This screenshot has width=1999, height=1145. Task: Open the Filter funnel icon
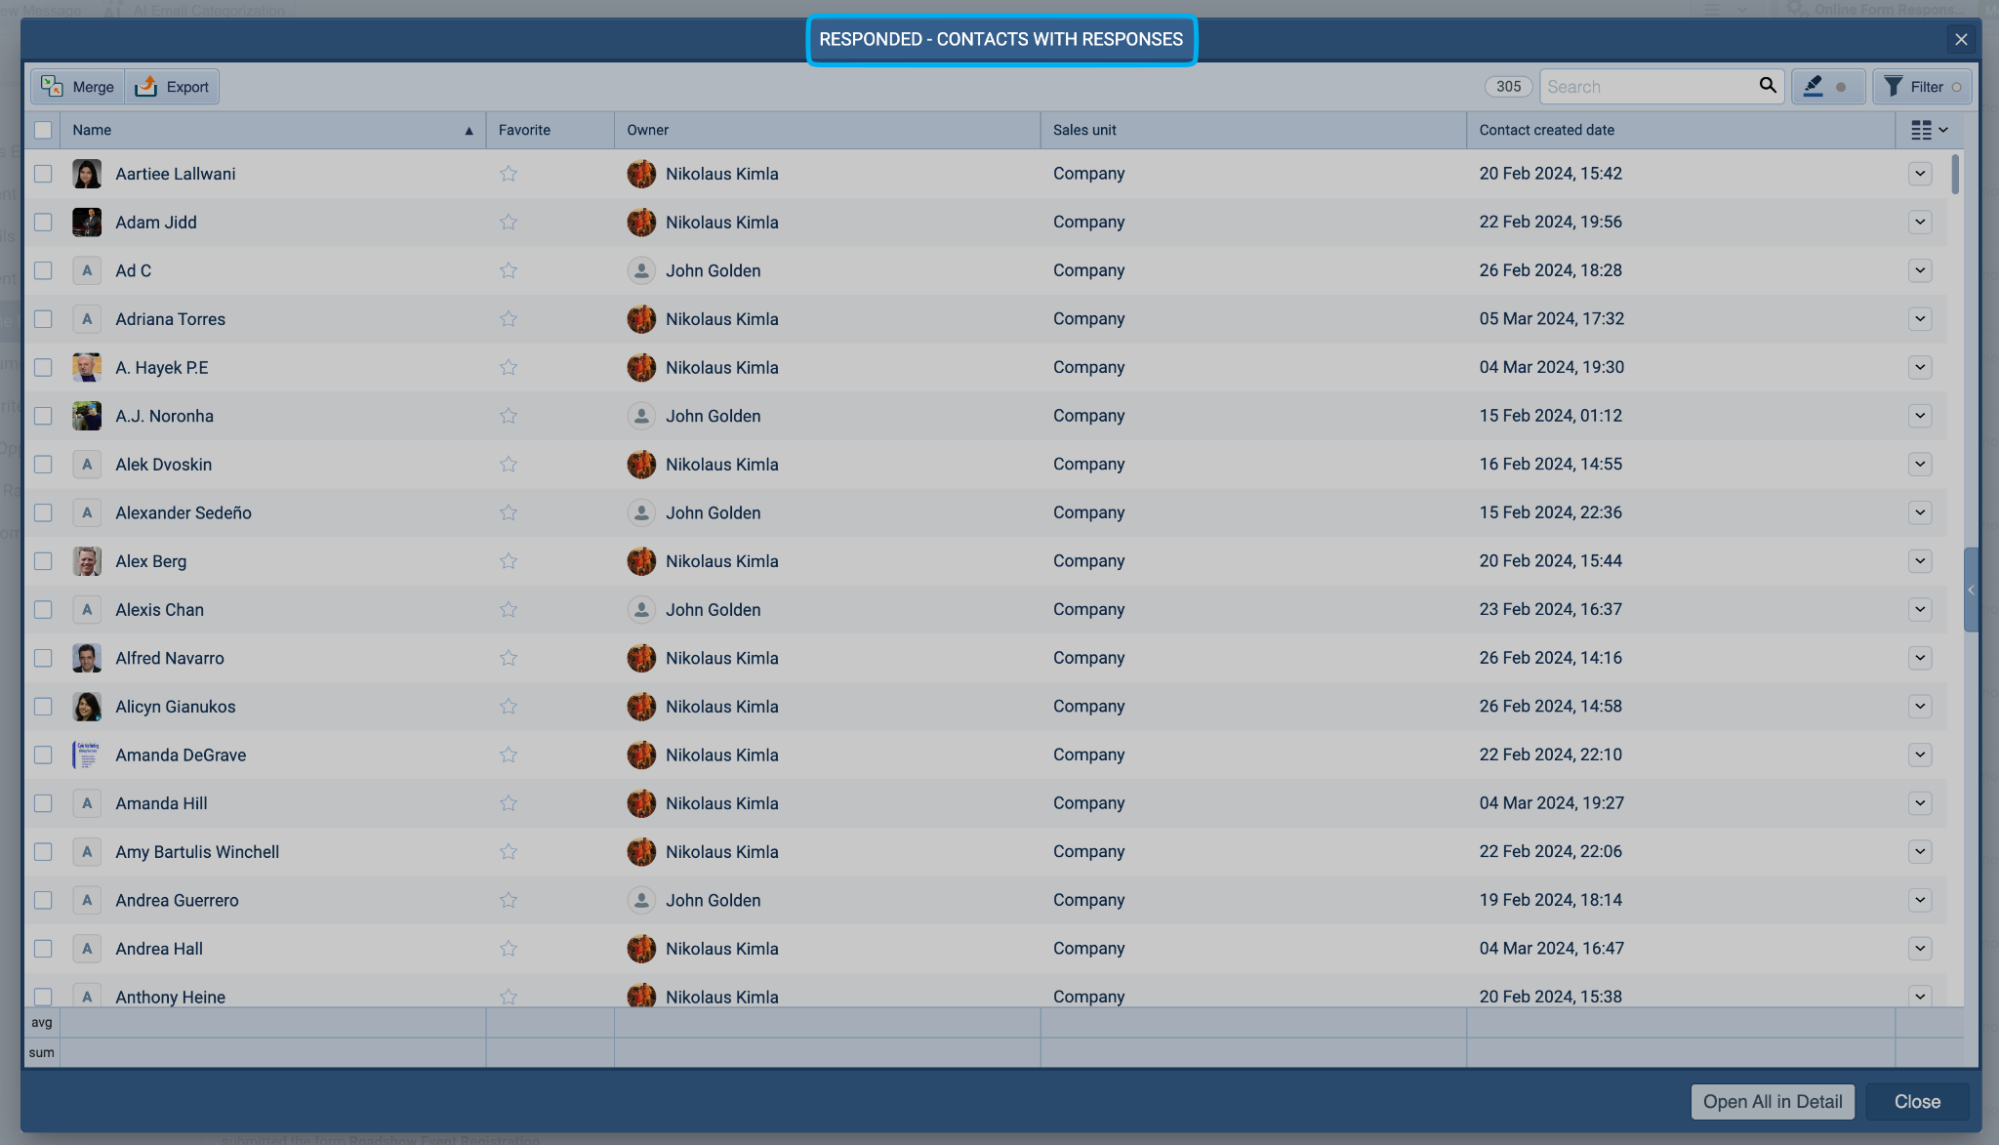click(x=1893, y=87)
